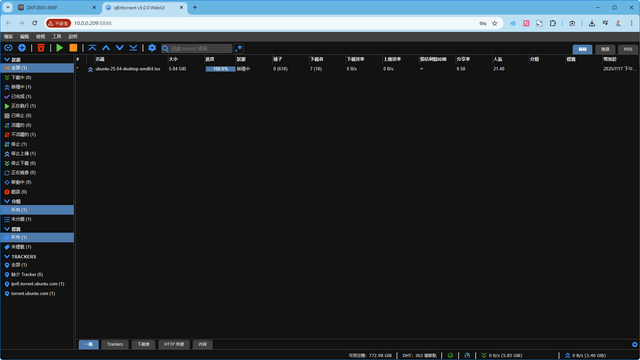Open the RSS tab at top right
This screenshot has width=640, height=360.
tap(628, 49)
